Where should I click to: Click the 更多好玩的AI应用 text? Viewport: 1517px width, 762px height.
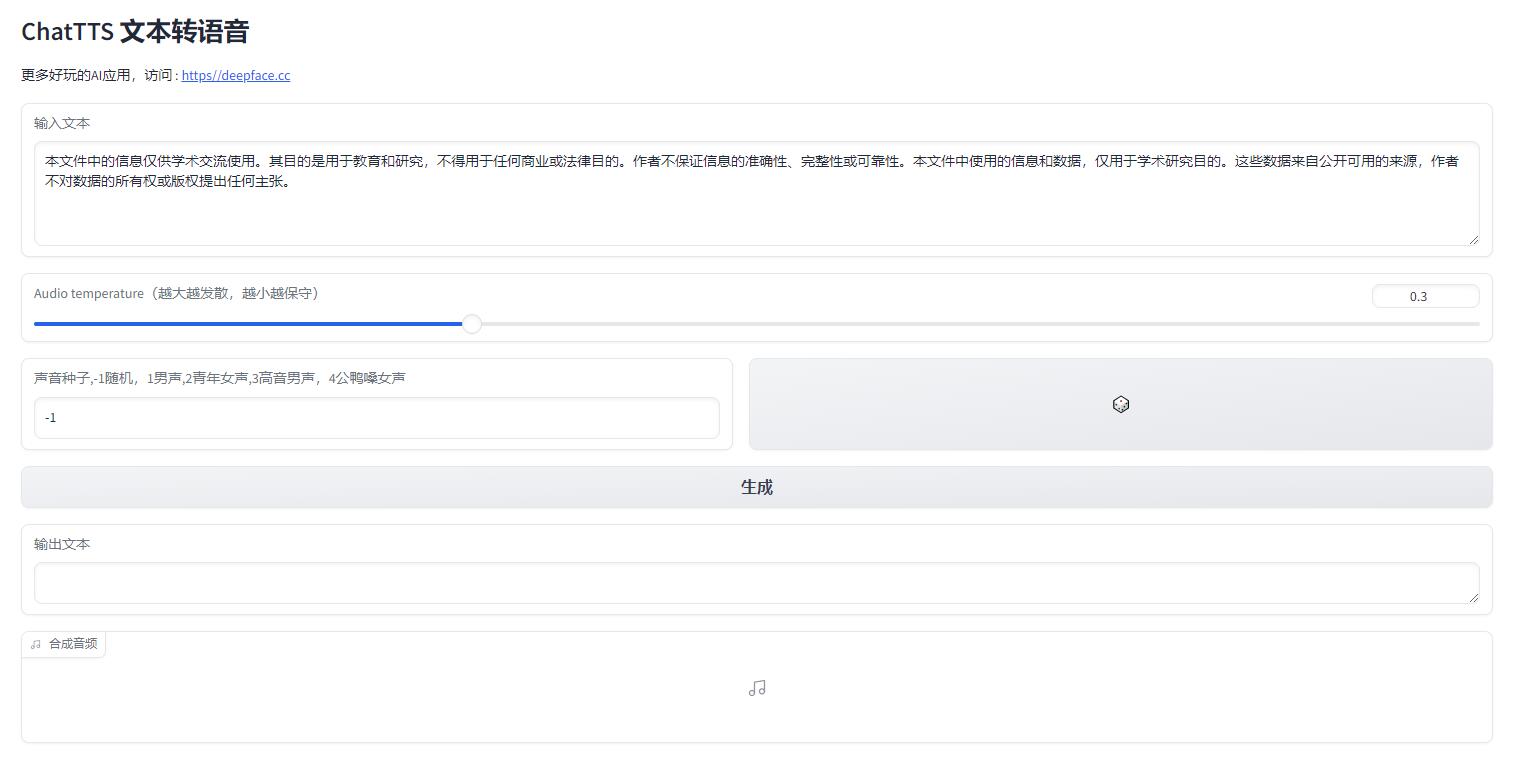point(76,75)
